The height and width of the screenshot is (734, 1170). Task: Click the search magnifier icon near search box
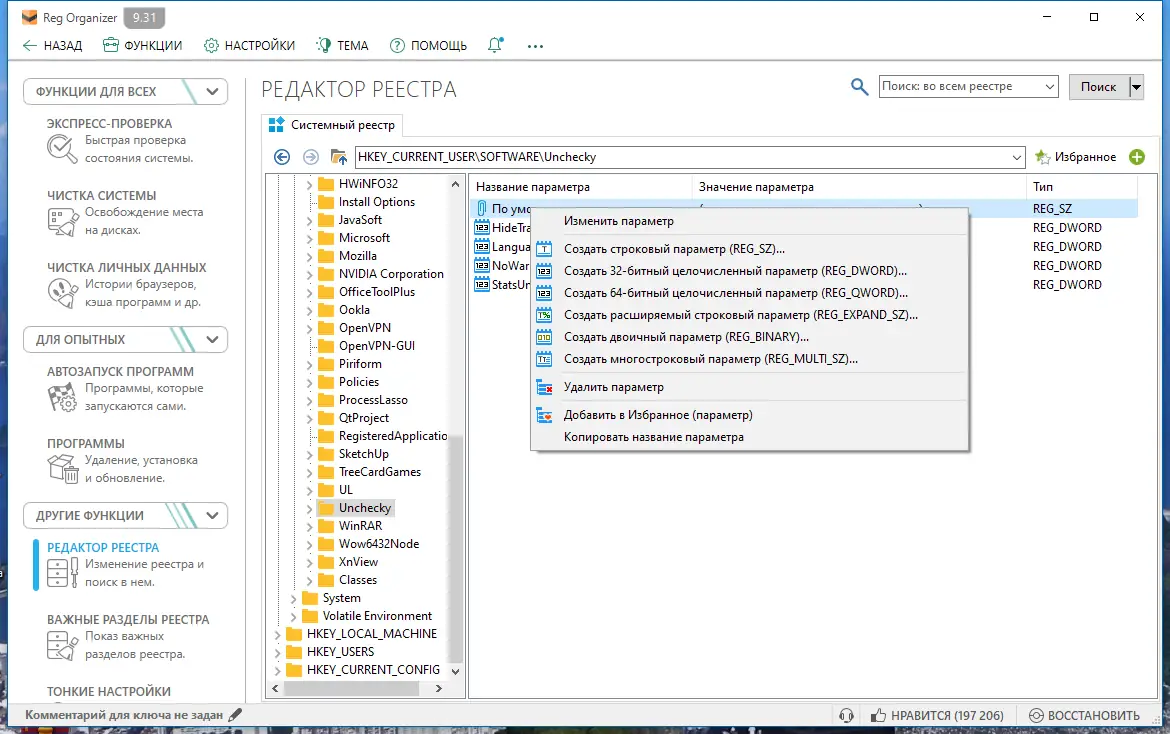coord(859,86)
